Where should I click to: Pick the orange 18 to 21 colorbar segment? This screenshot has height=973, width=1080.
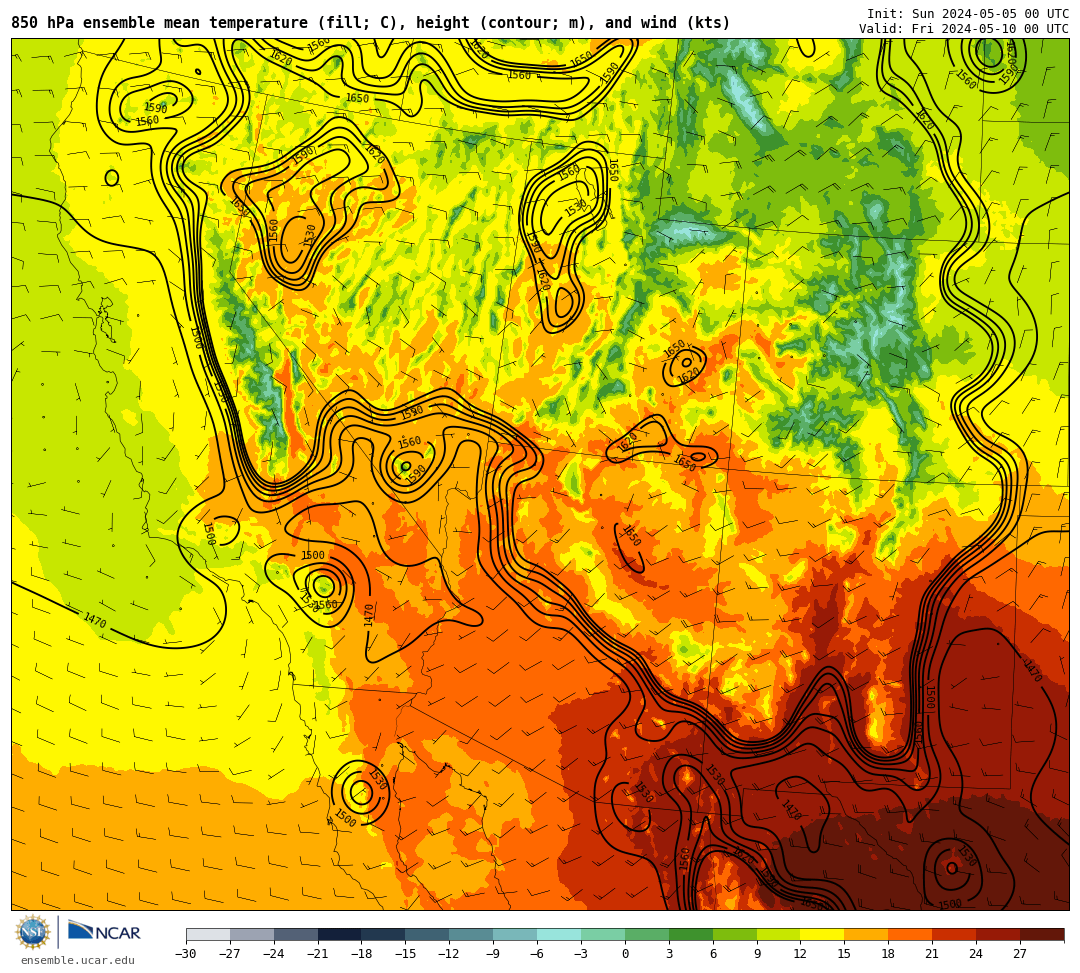(911, 934)
